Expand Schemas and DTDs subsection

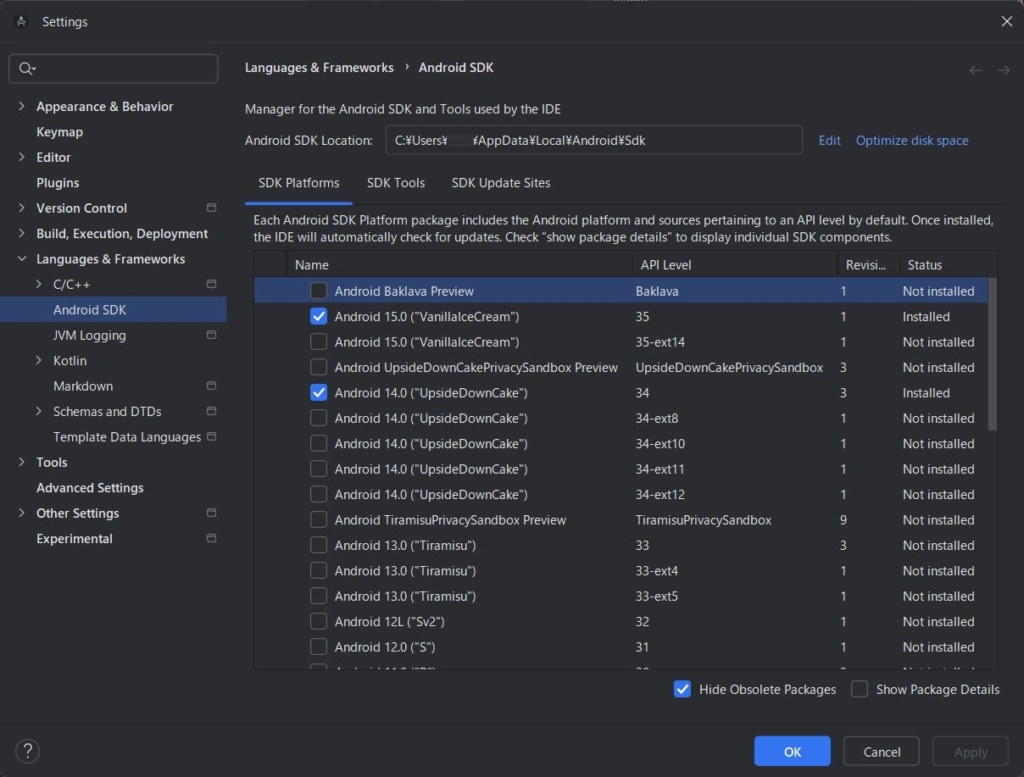tap(39, 412)
